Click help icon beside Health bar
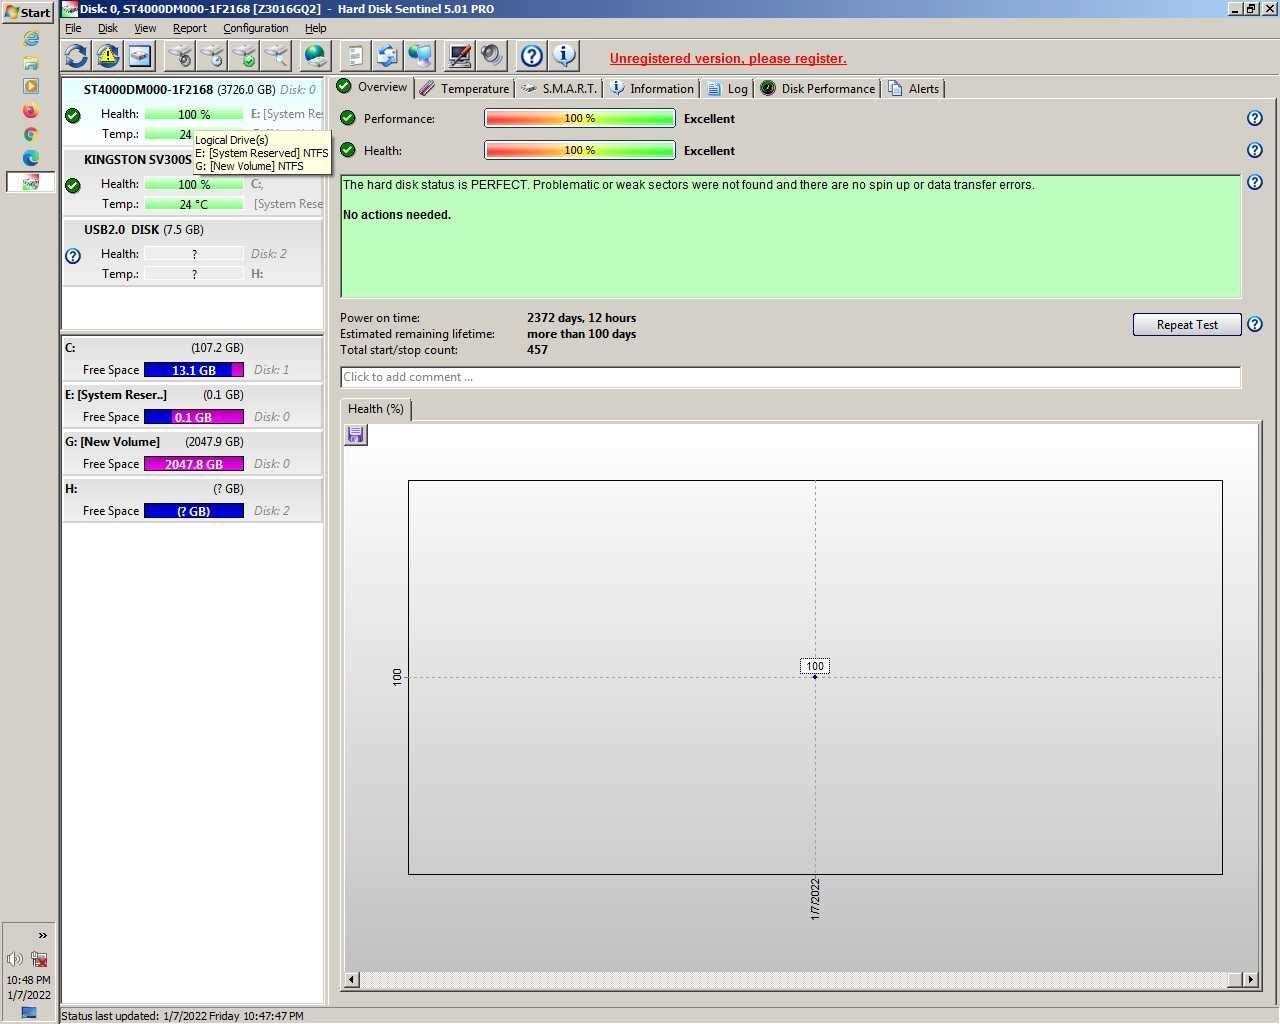The width and height of the screenshot is (1280, 1024). (1255, 150)
